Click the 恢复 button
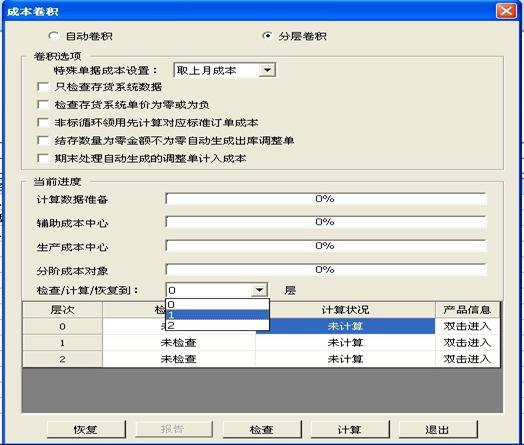The image size is (524, 445). coord(86,429)
